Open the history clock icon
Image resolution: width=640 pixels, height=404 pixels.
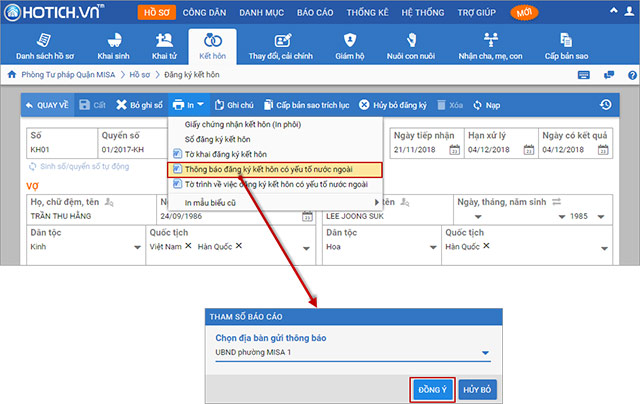coord(606,105)
